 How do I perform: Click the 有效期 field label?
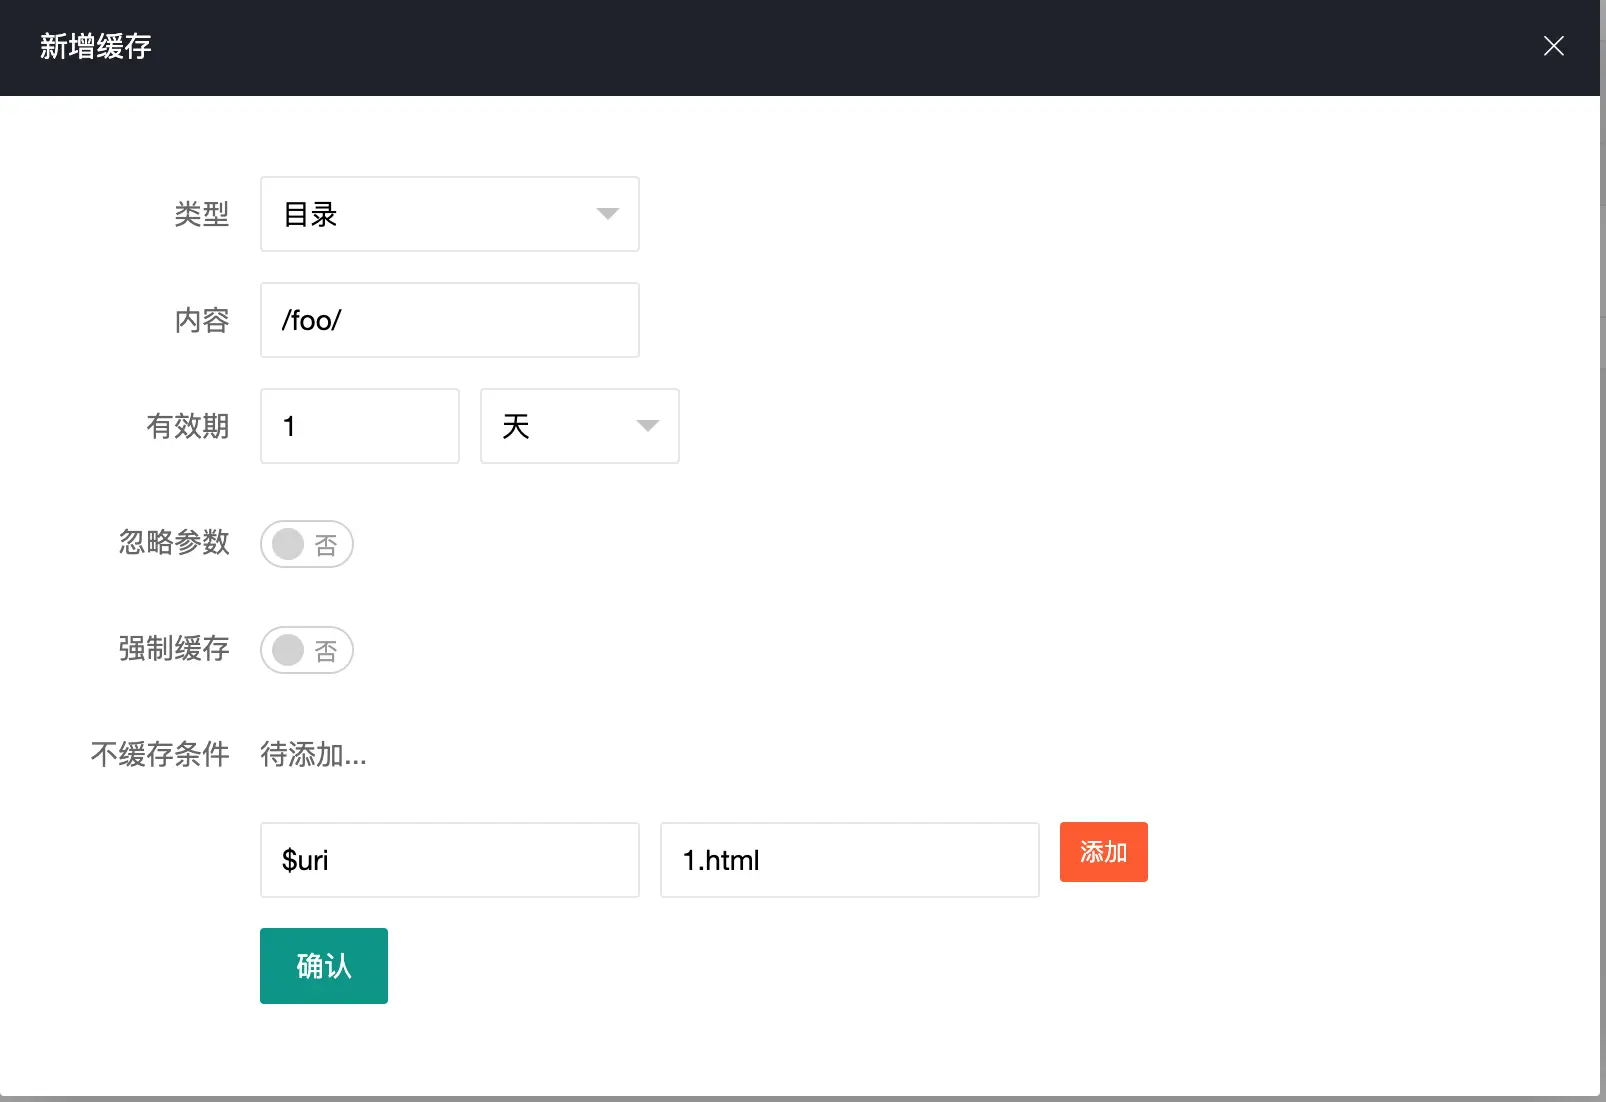(x=187, y=426)
